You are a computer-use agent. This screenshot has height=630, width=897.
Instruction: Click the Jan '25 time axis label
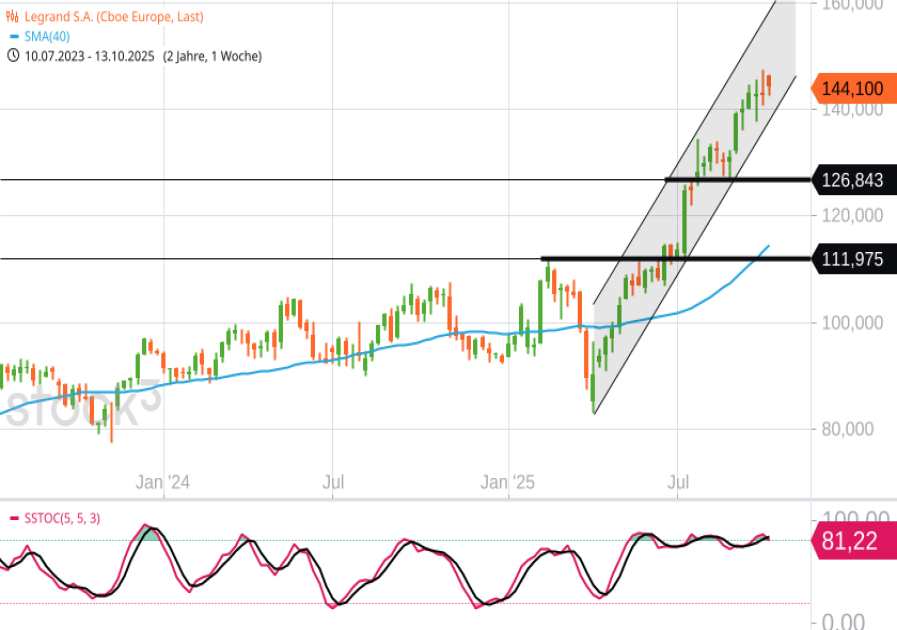click(x=508, y=483)
